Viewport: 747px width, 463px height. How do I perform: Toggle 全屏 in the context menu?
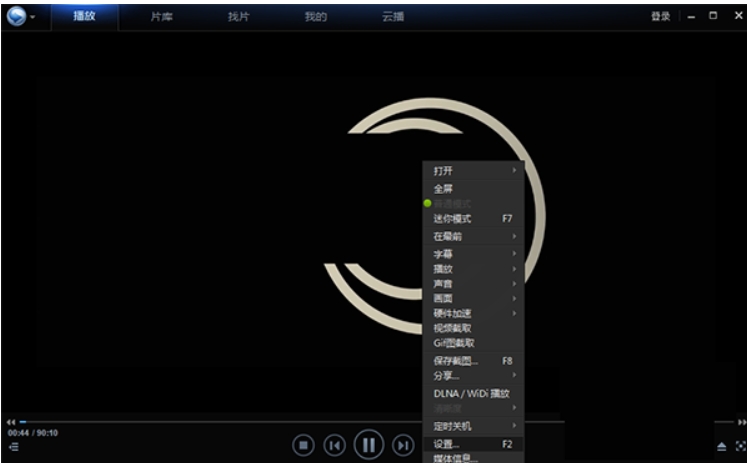(443, 188)
